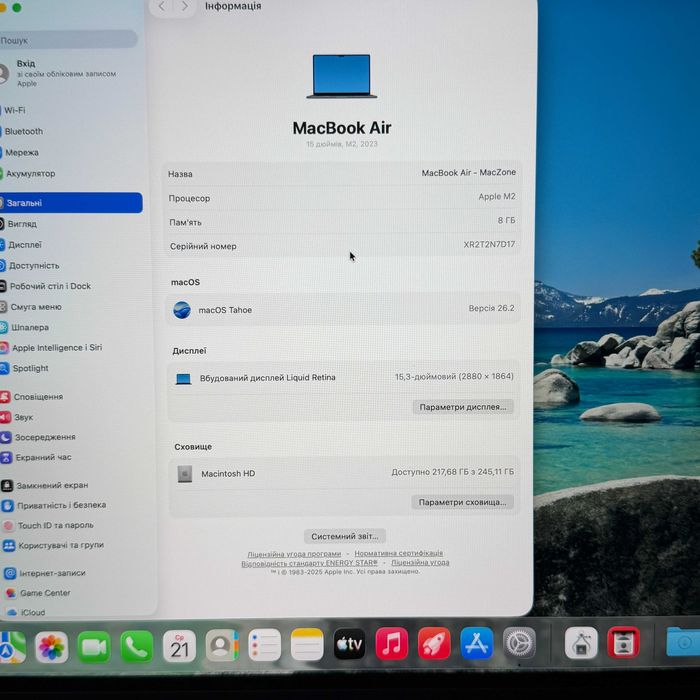Go back with the left chevron

point(161,6)
